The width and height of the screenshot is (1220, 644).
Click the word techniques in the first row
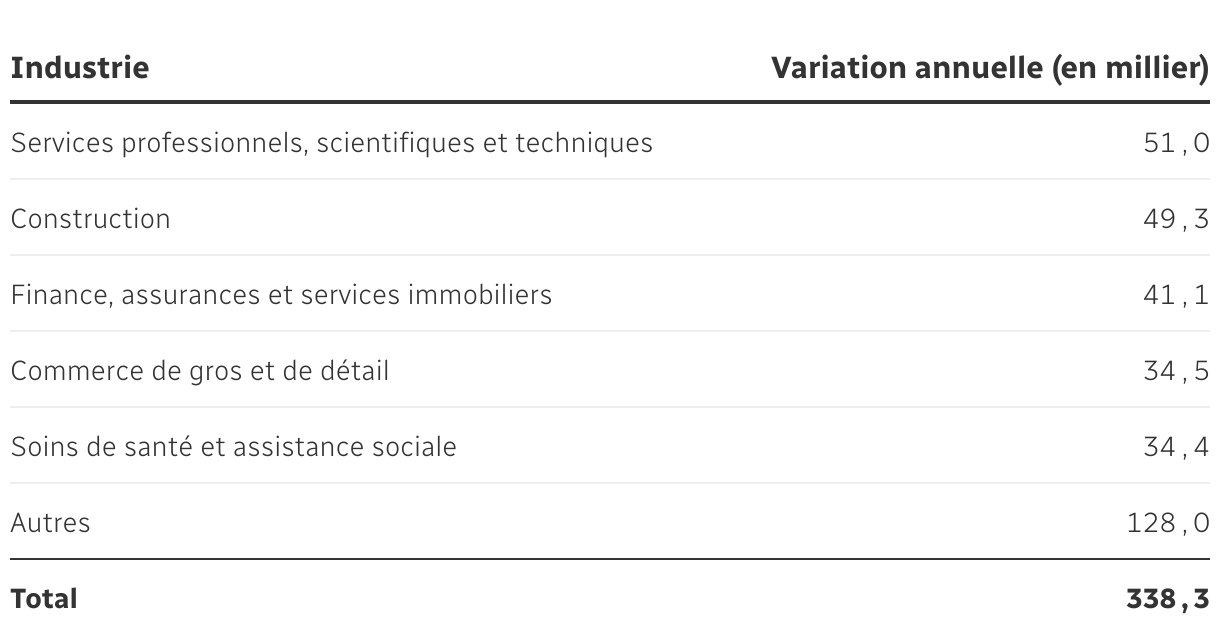pos(583,143)
